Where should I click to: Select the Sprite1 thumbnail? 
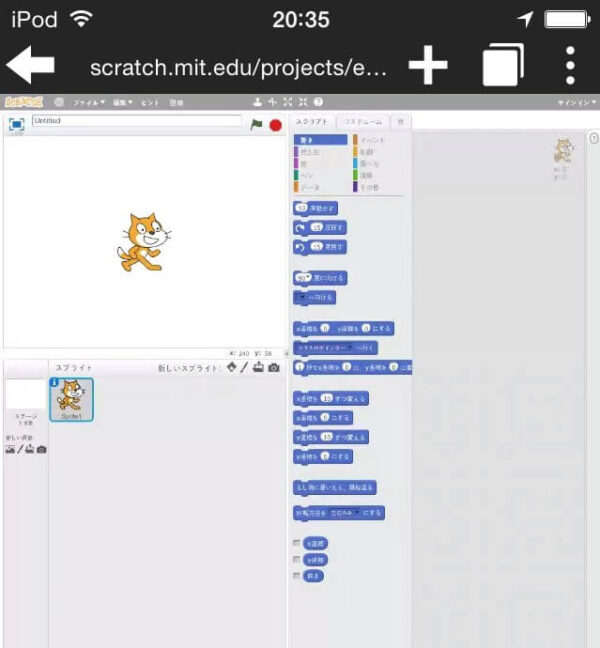pyautogui.click(x=72, y=400)
